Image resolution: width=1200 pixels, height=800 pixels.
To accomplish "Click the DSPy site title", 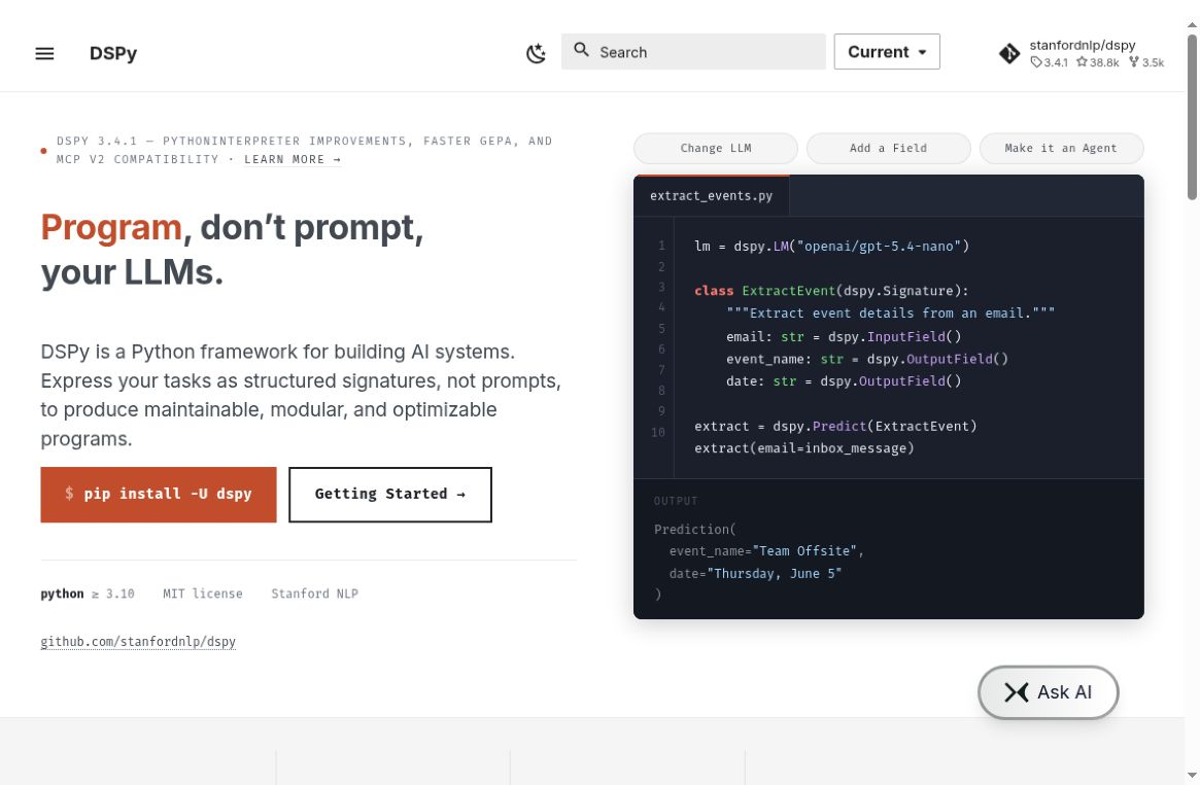I will (113, 53).
